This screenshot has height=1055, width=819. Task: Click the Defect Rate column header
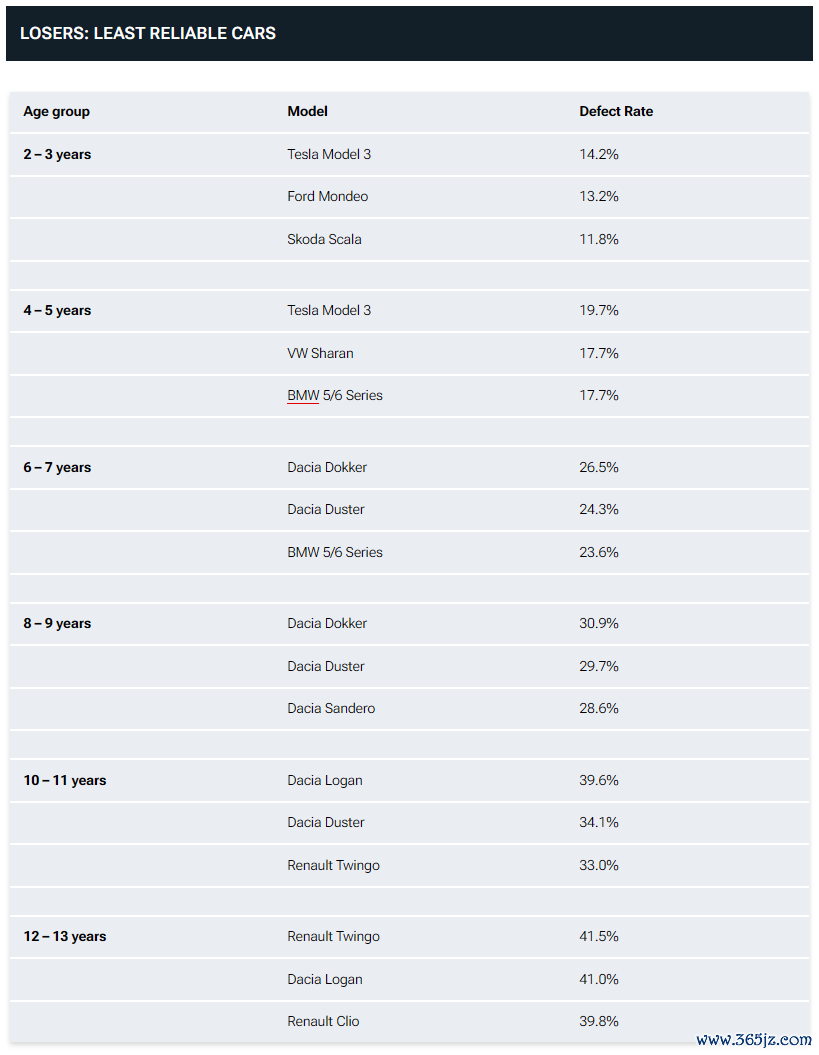(x=616, y=112)
